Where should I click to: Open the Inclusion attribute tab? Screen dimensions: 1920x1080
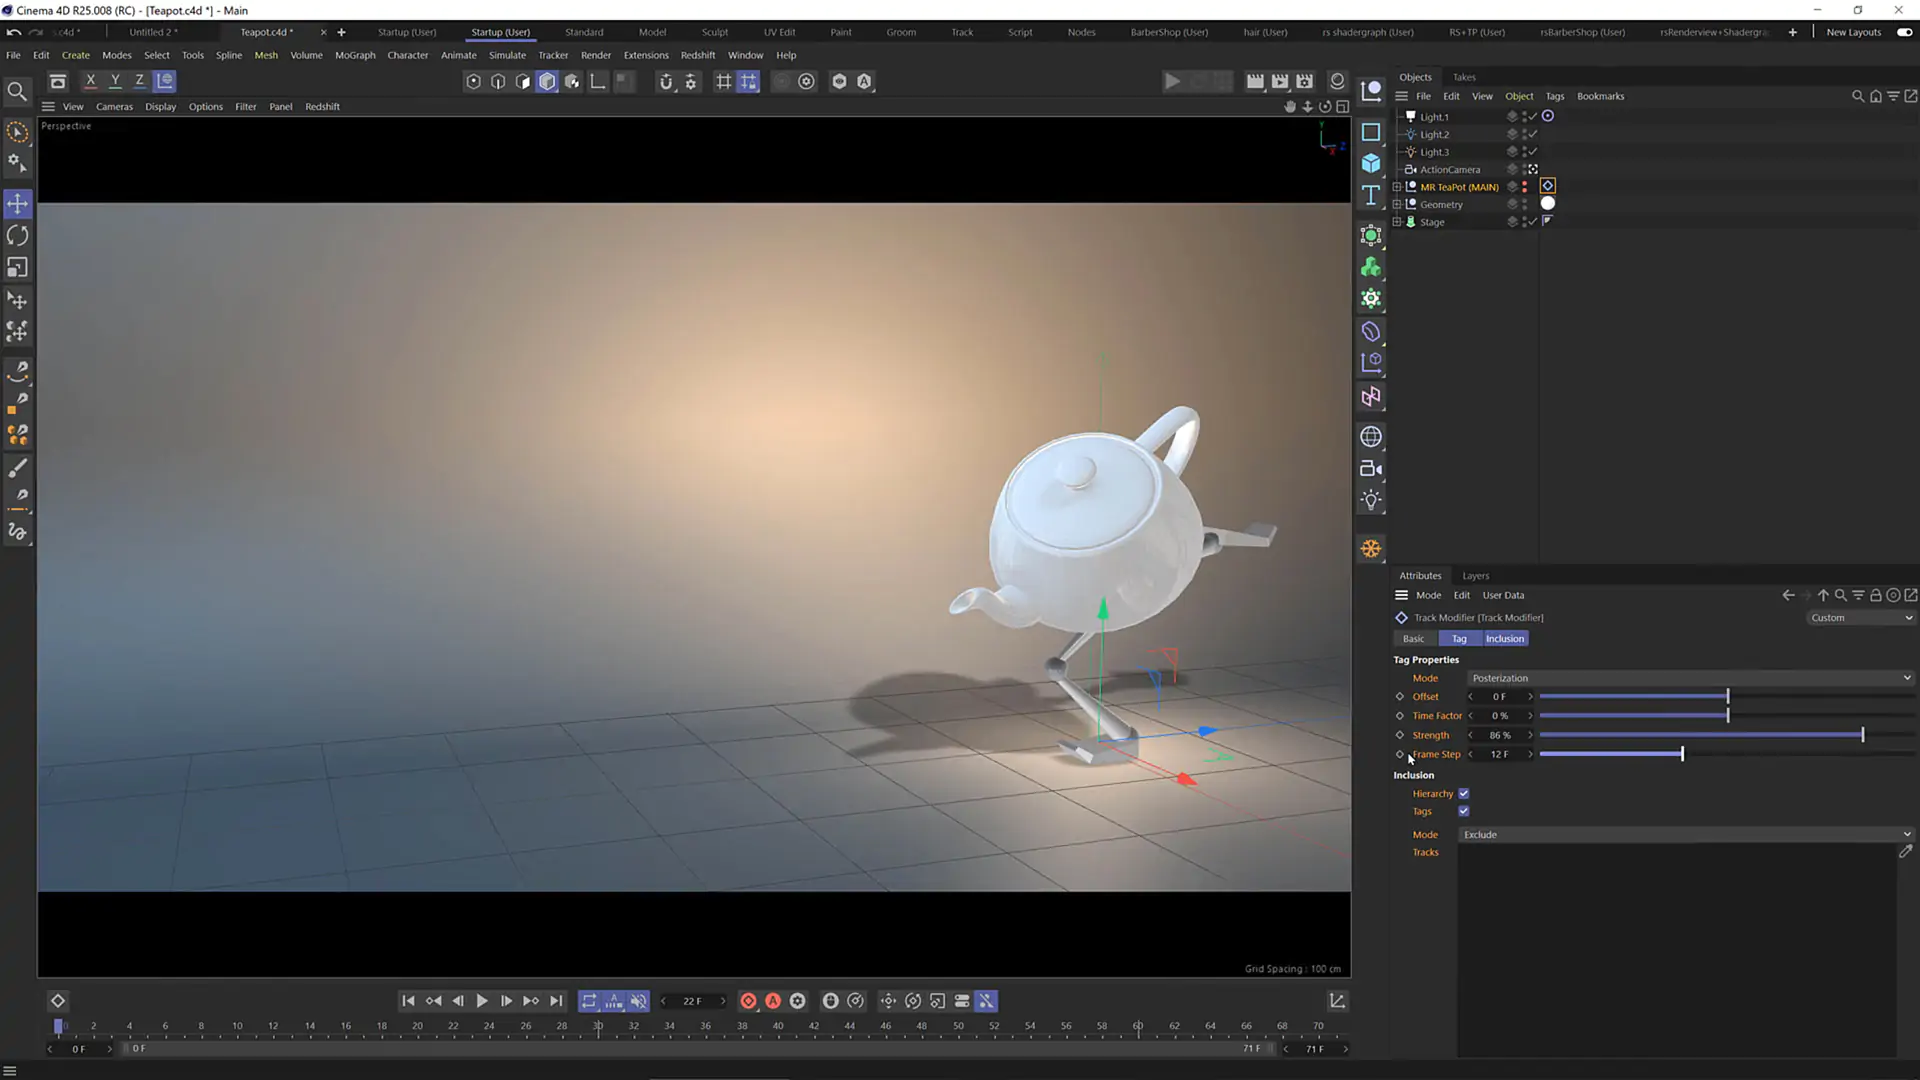pyautogui.click(x=1504, y=639)
